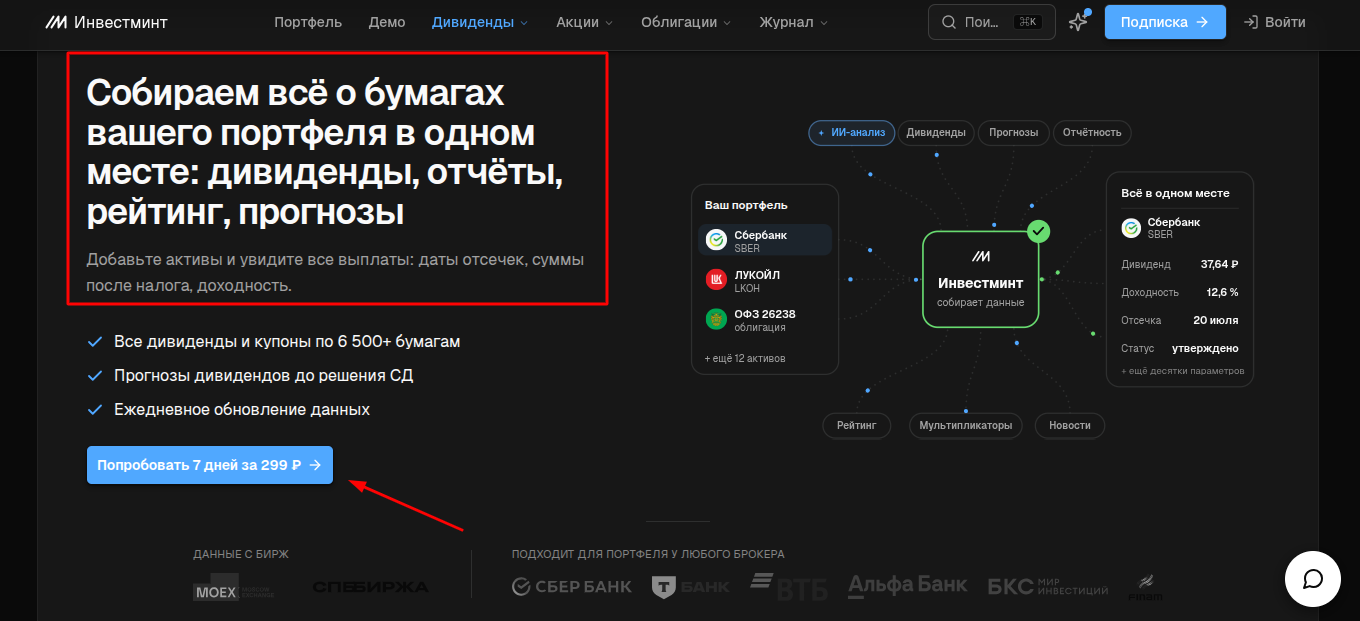Click 'Прогнозы дивидендов до решения СД' text
Screen dimensions: 1360x621
coord(264,376)
